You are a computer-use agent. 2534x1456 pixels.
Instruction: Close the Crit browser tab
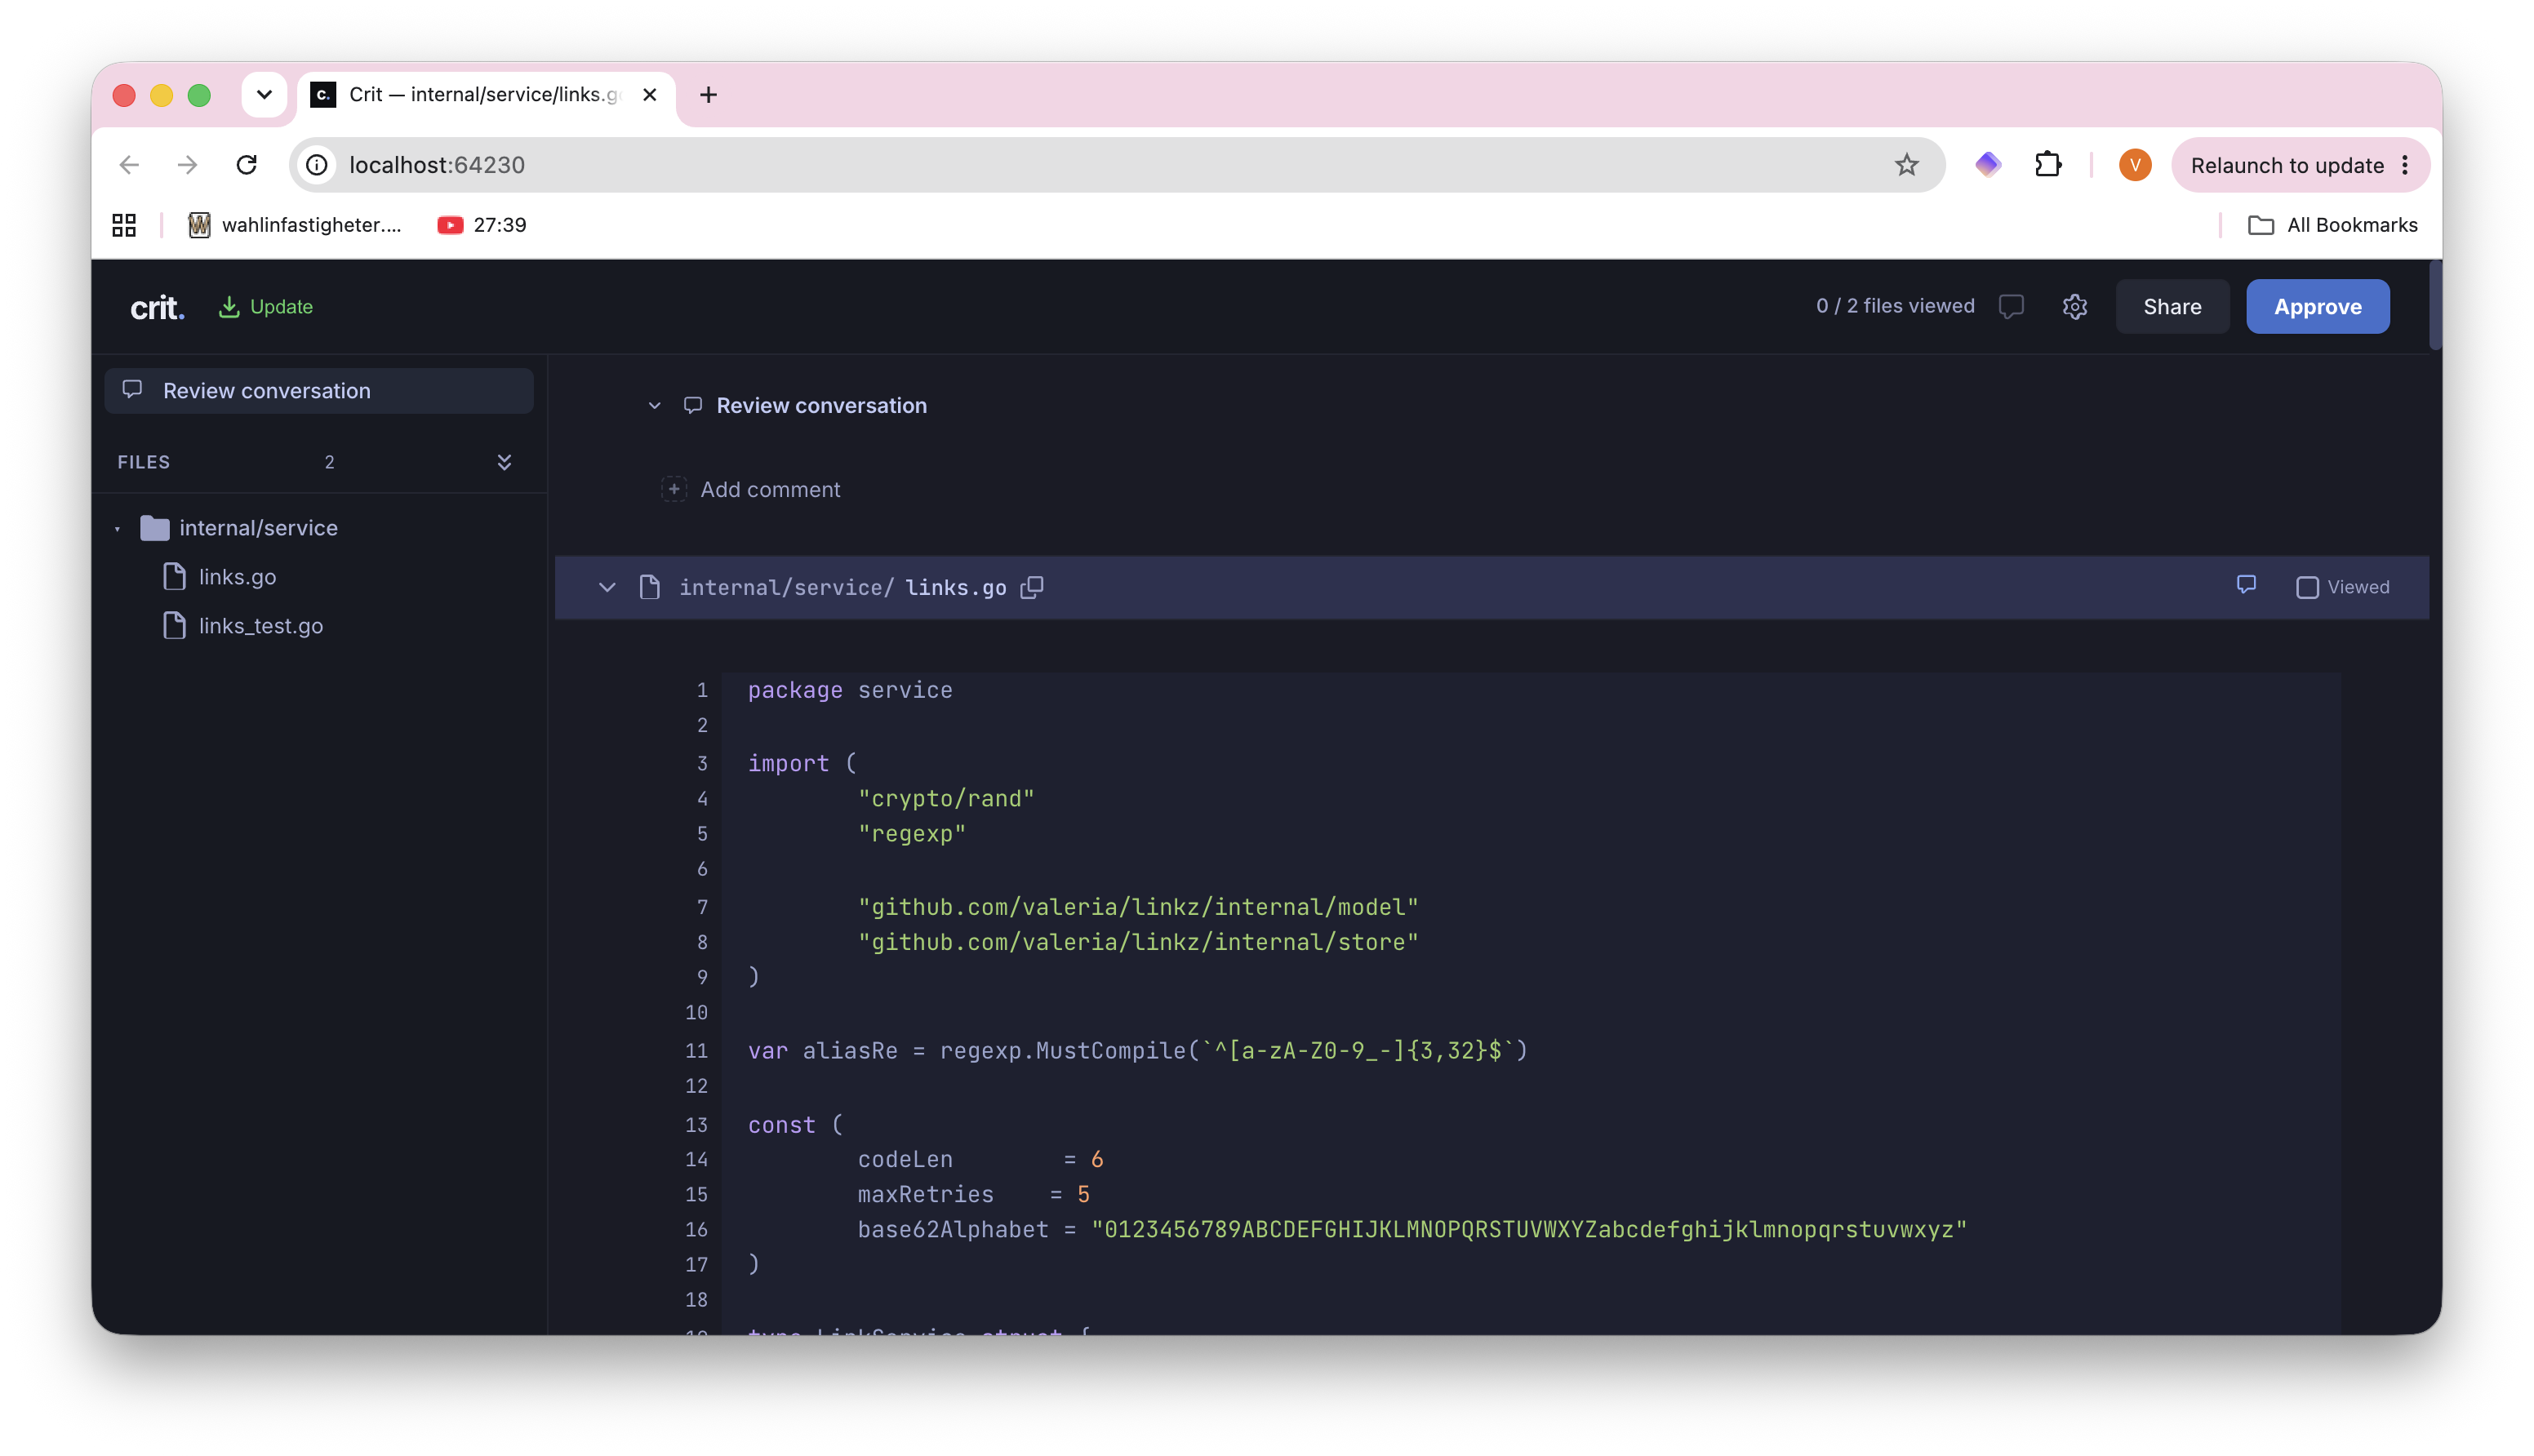(649, 94)
